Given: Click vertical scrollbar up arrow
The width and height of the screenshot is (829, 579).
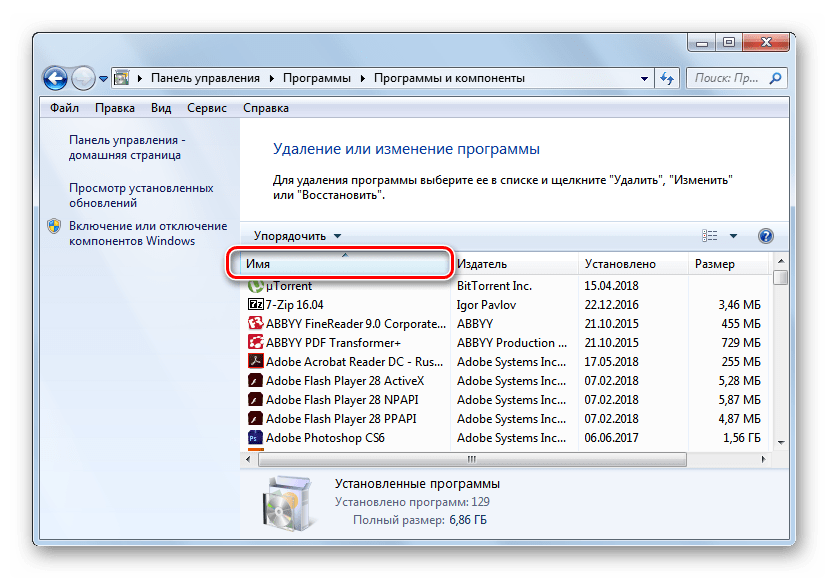Looking at the screenshot, I should point(781,261).
